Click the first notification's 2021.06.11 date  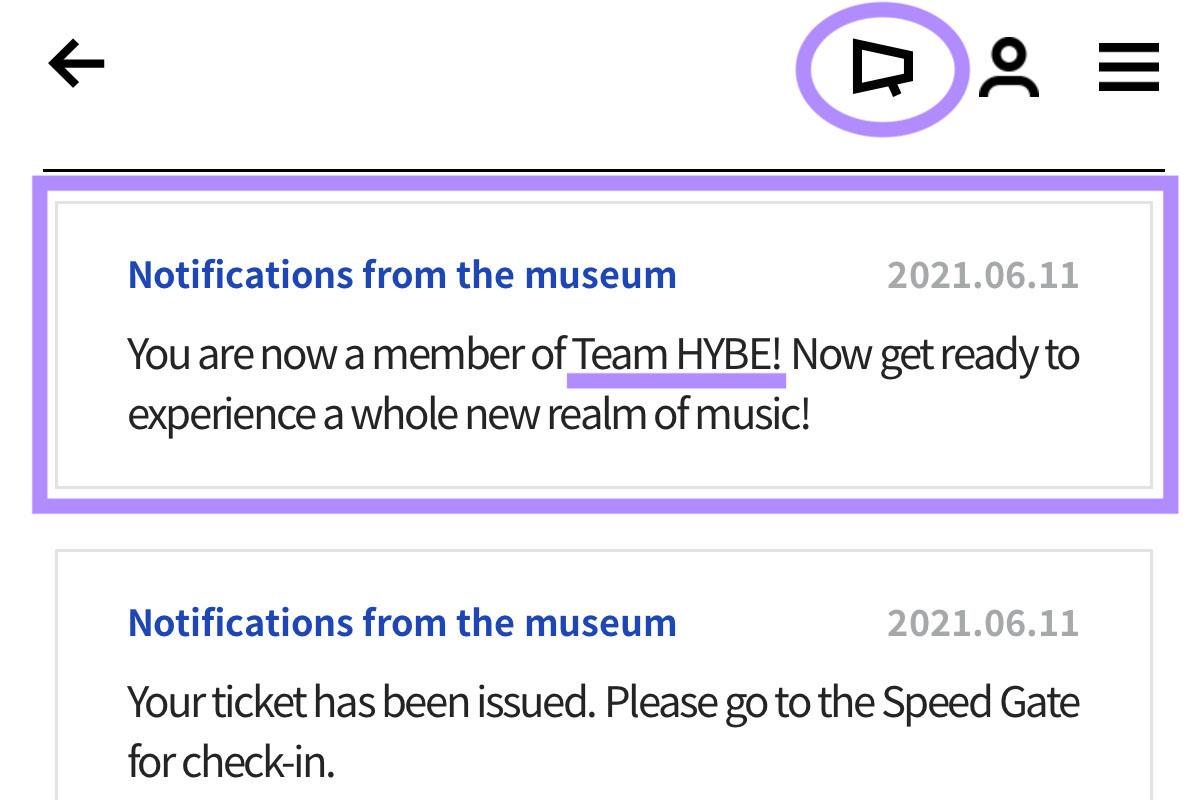[x=983, y=275]
